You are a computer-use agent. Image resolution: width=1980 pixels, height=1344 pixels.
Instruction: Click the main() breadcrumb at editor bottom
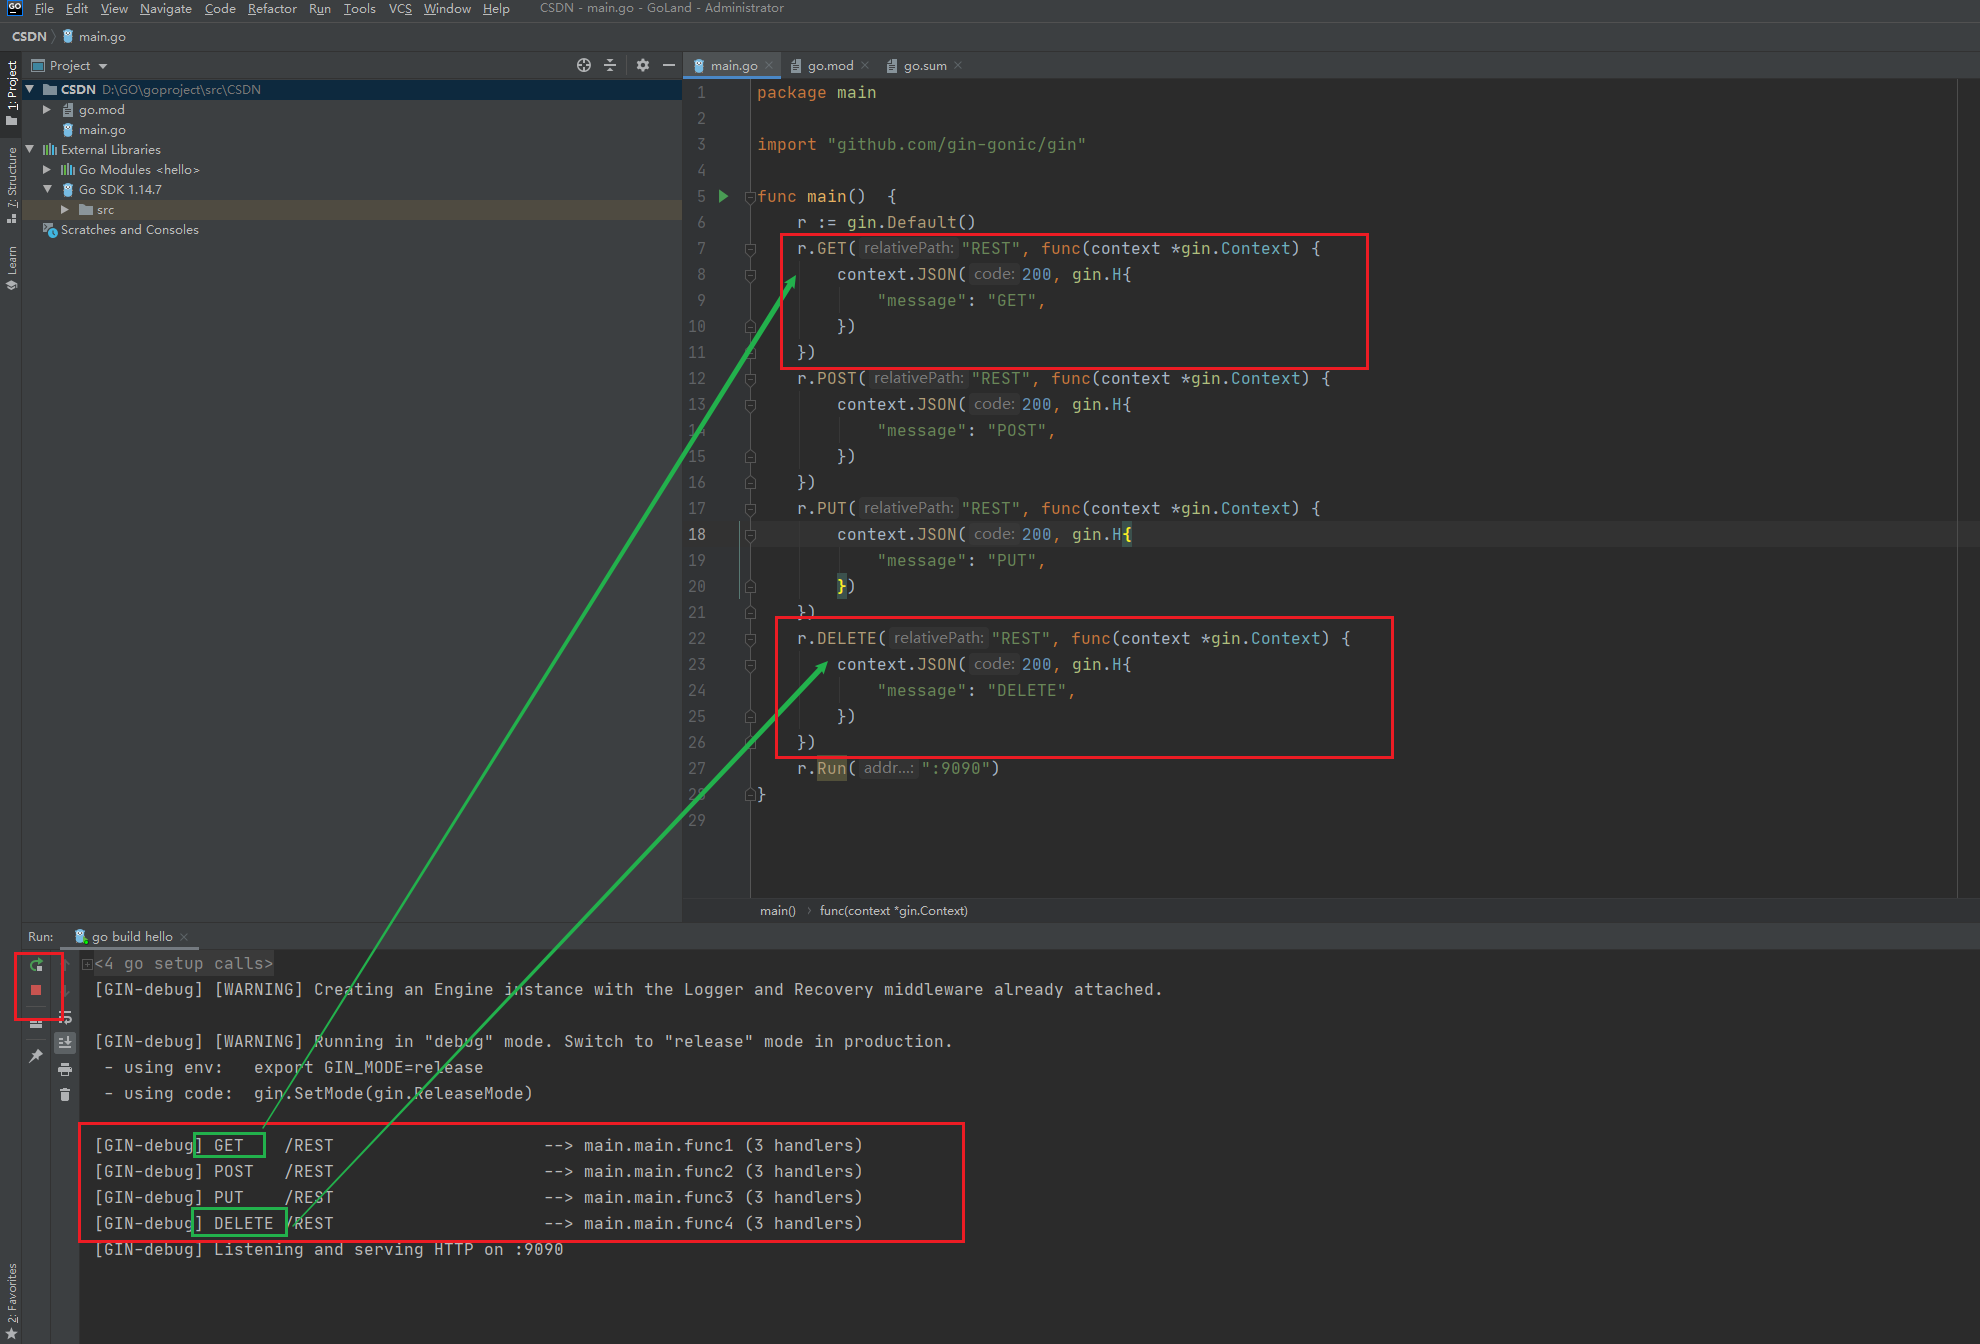click(777, 910)
